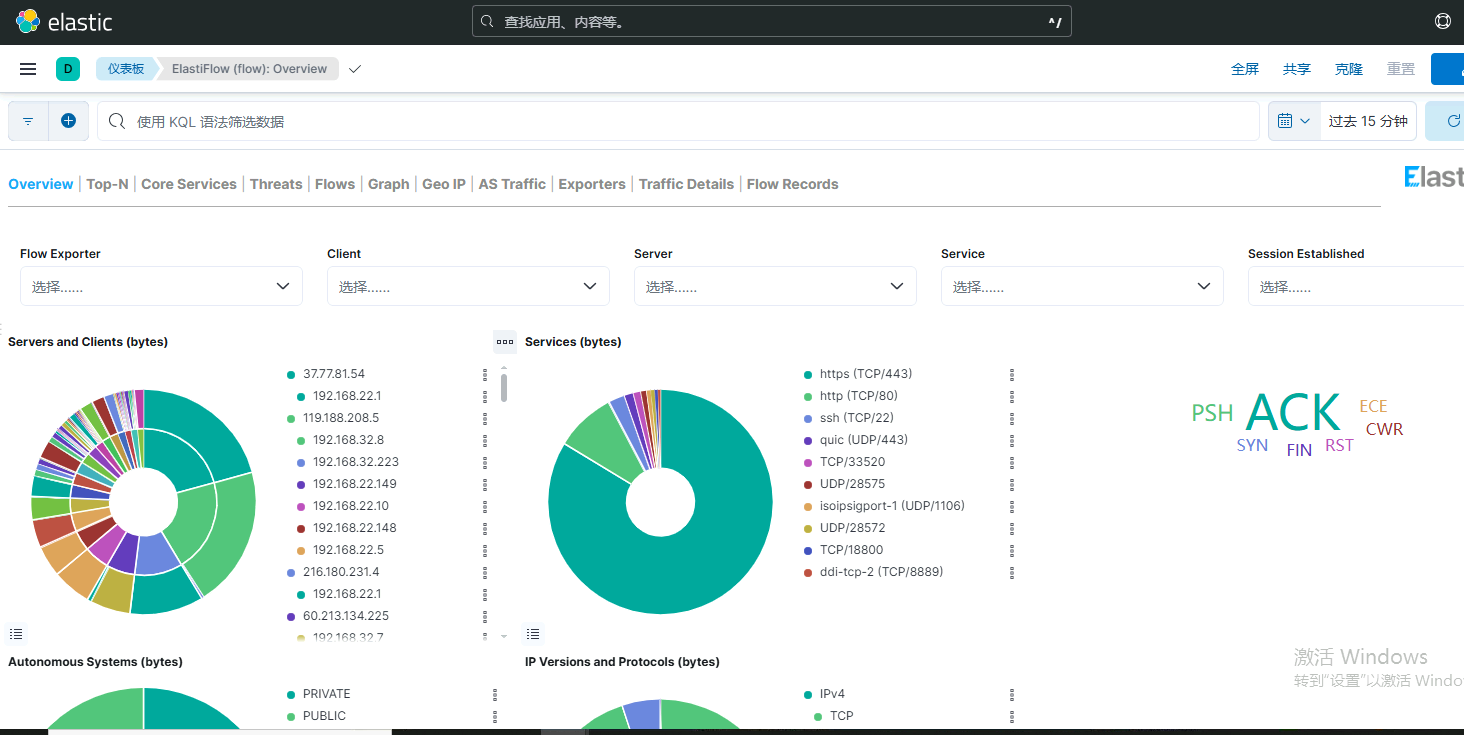
Task: Open the filter options menu icon
Action: tap(28, 121)
